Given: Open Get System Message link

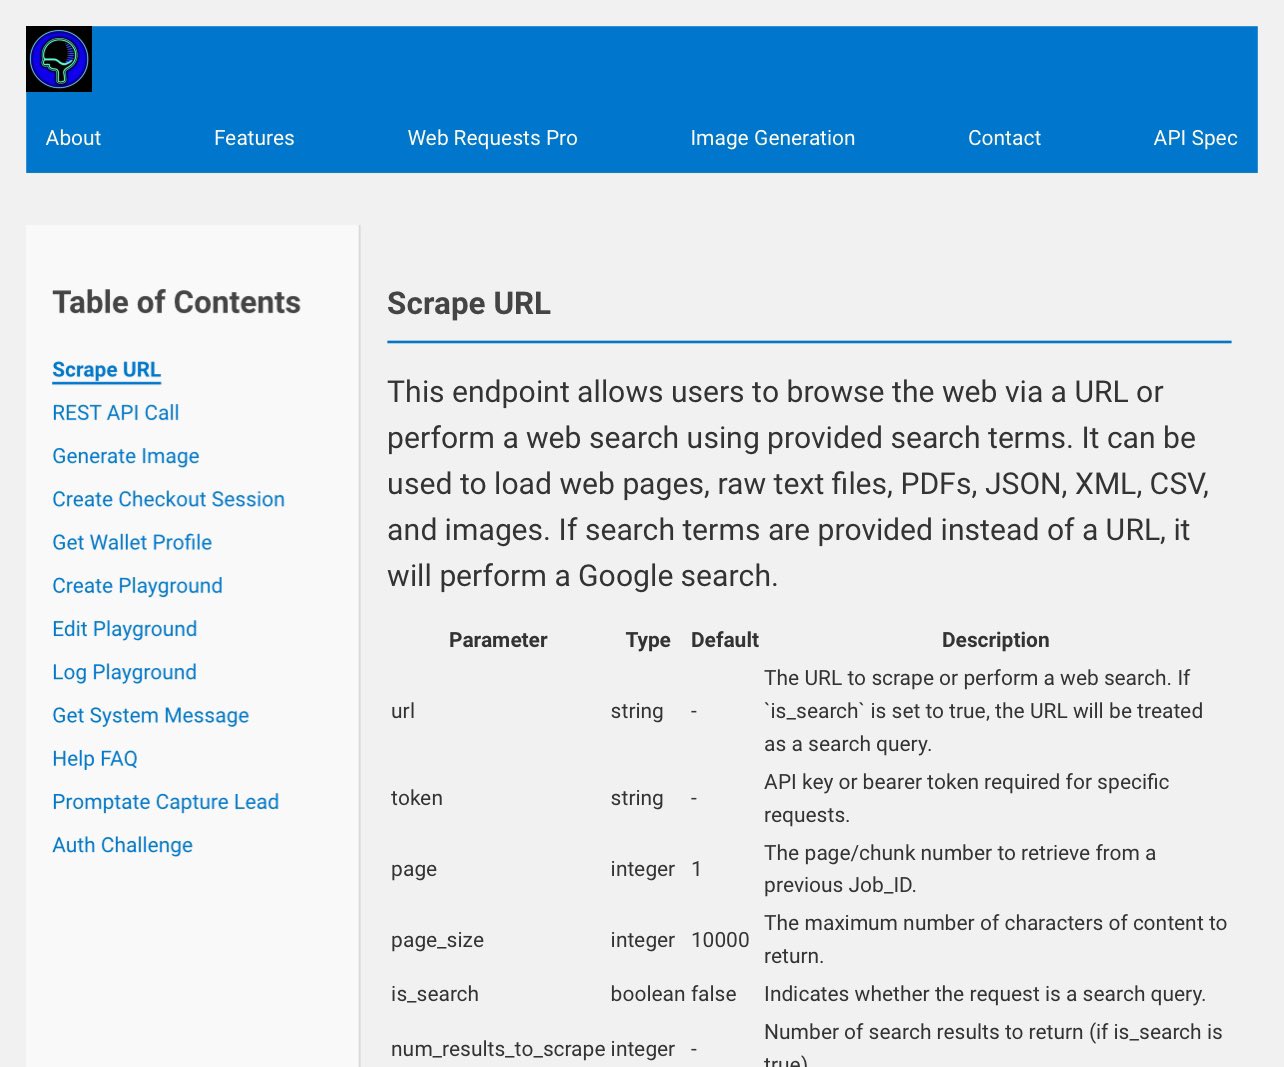Looking at the screenshot, I should [151, 715].
